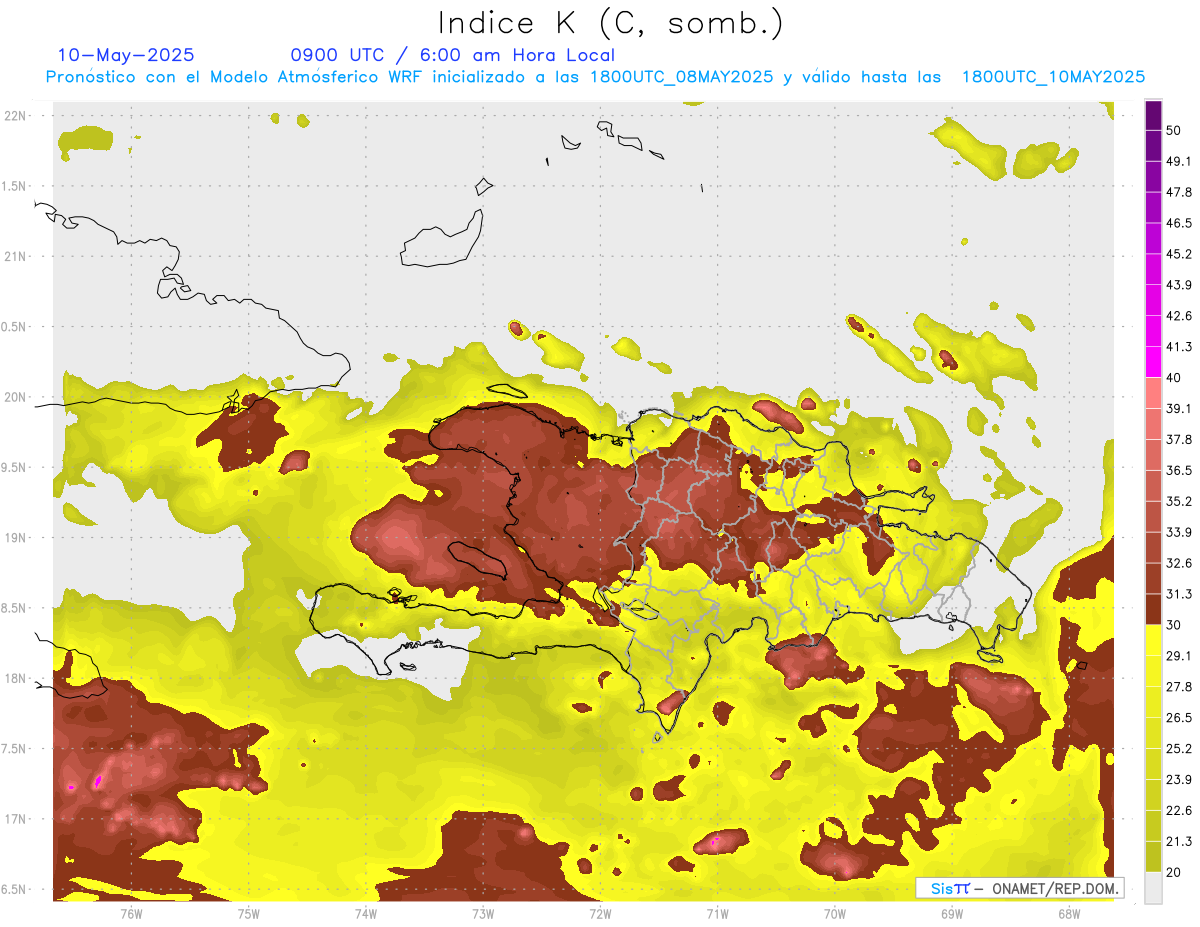Click legend value "47.8"
Viewport: 1200px width, 927px height.
pos(1179,192)
